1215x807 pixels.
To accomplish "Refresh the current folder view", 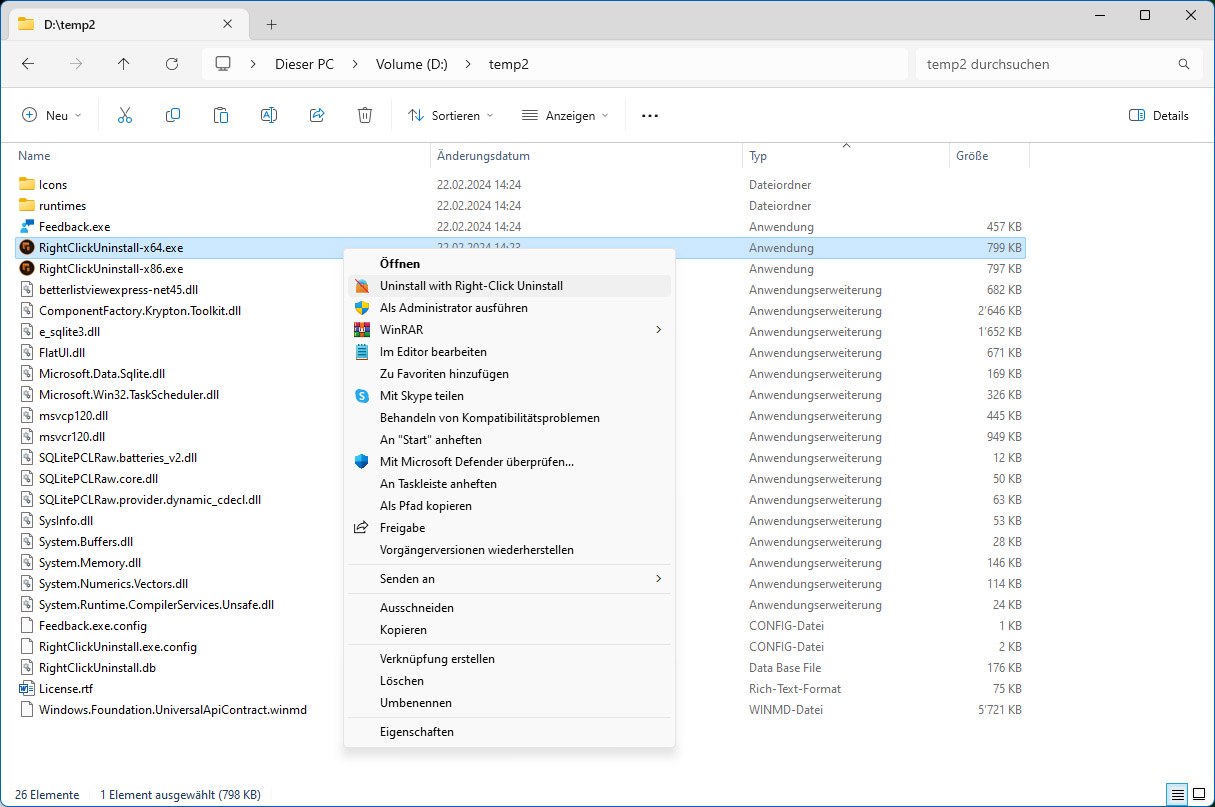I will [x=172, y=64].
